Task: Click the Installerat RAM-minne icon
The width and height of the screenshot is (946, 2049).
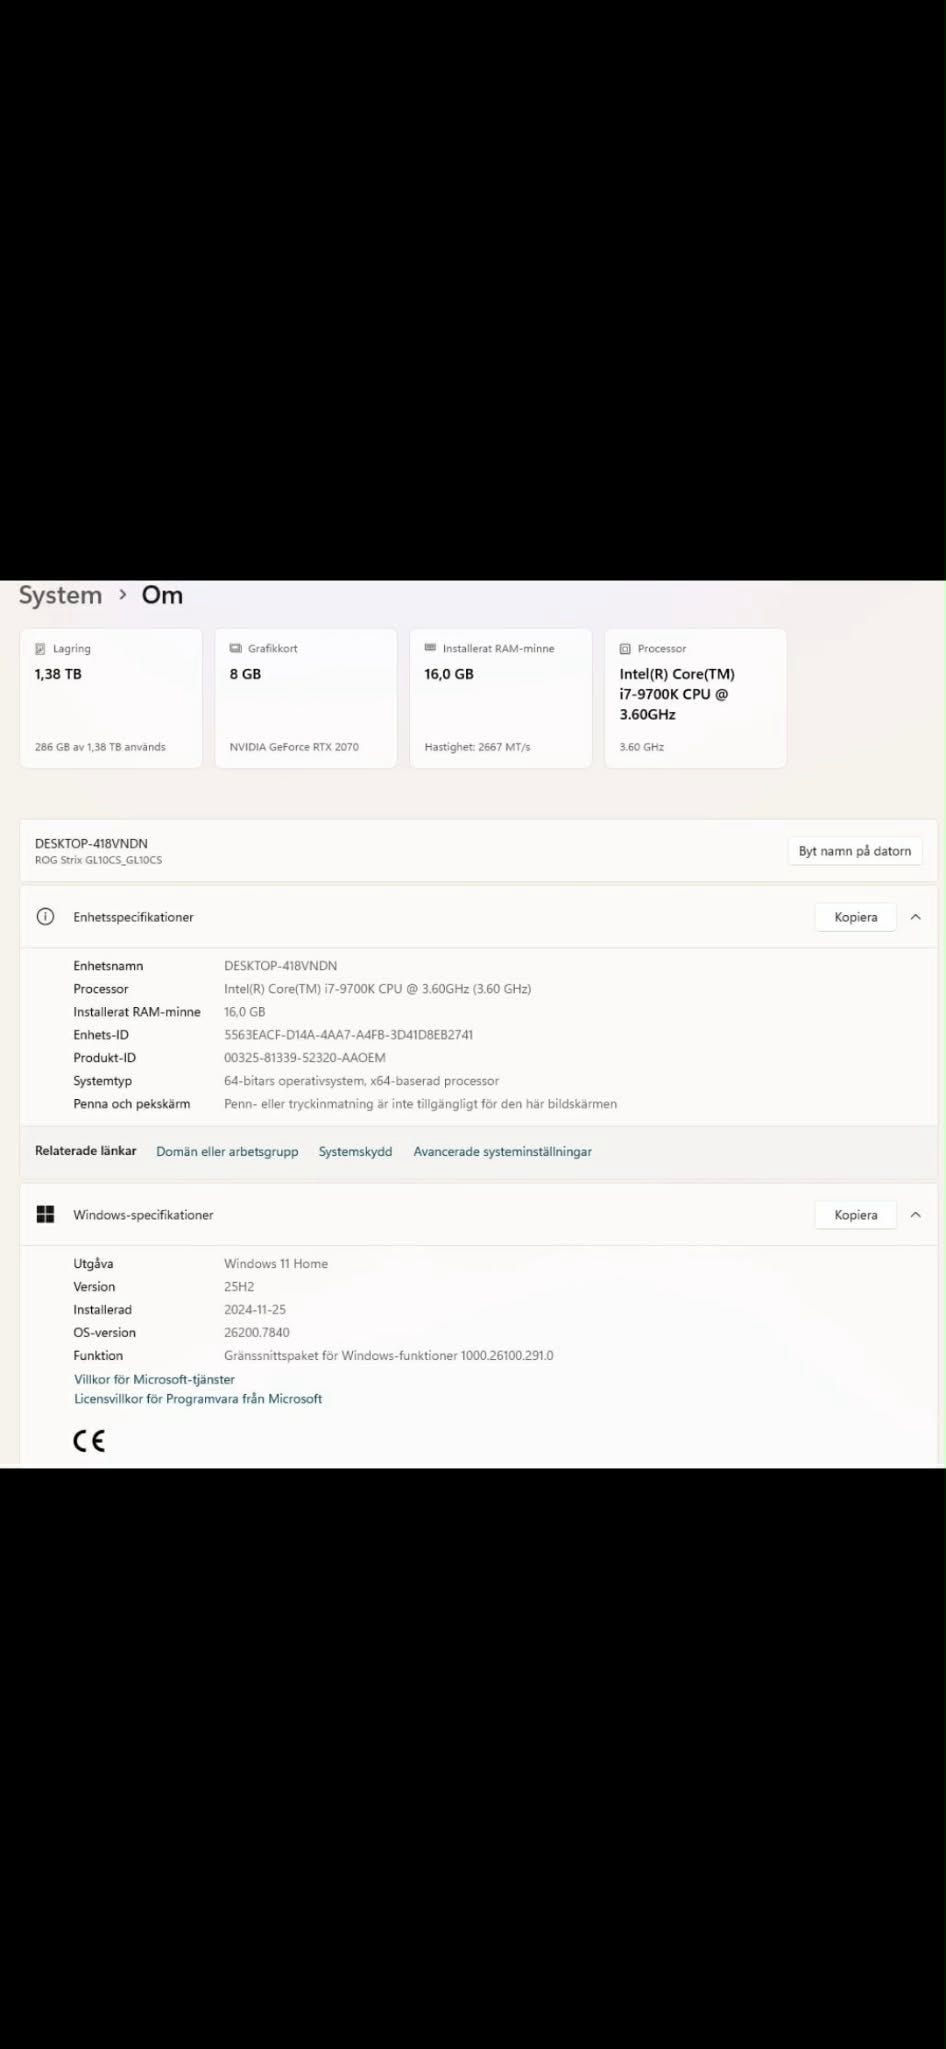Action: click(430, 648)
